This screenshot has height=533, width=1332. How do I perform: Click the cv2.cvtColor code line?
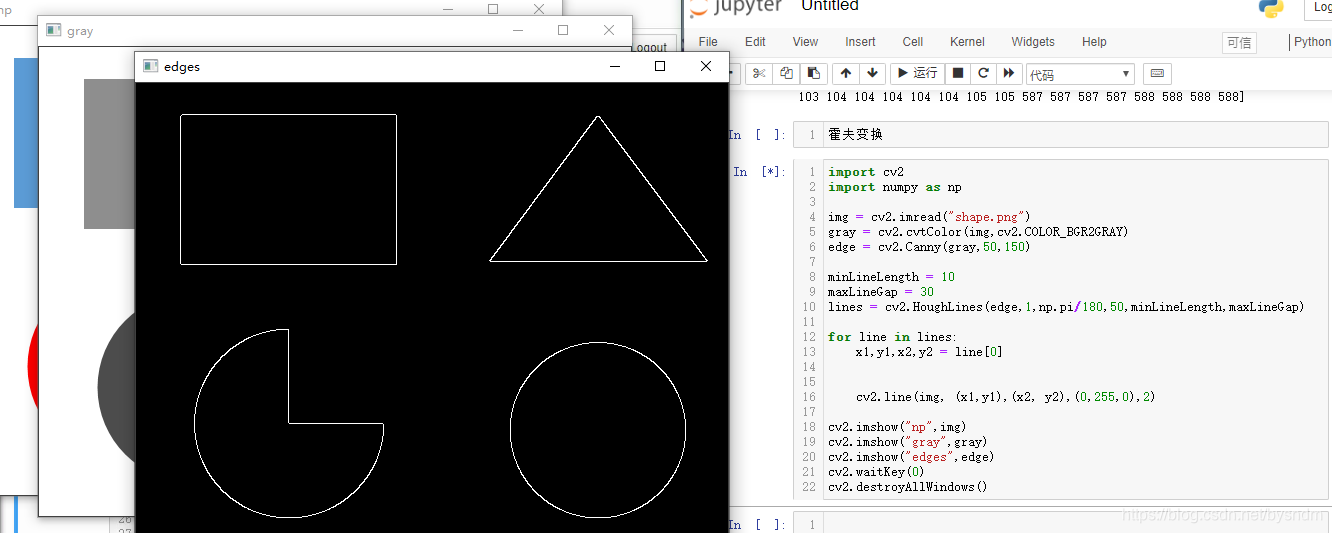pyautogui.click(x=978, y=232)
